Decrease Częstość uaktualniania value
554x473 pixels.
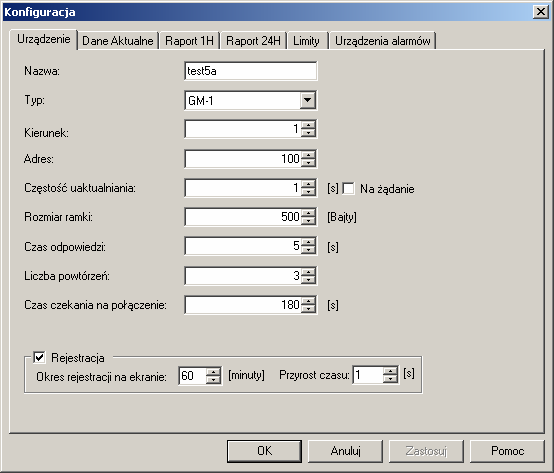click(x=308, y=191)
